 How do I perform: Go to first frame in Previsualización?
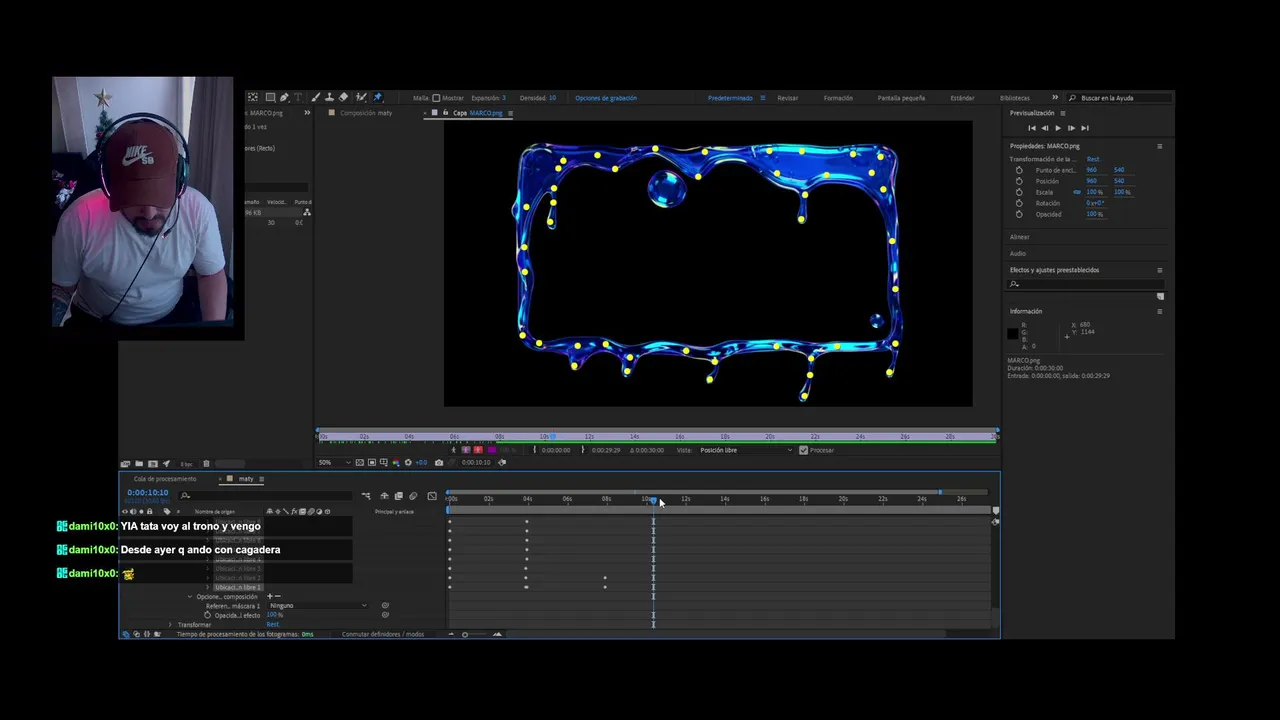(x=1032, y=128)
